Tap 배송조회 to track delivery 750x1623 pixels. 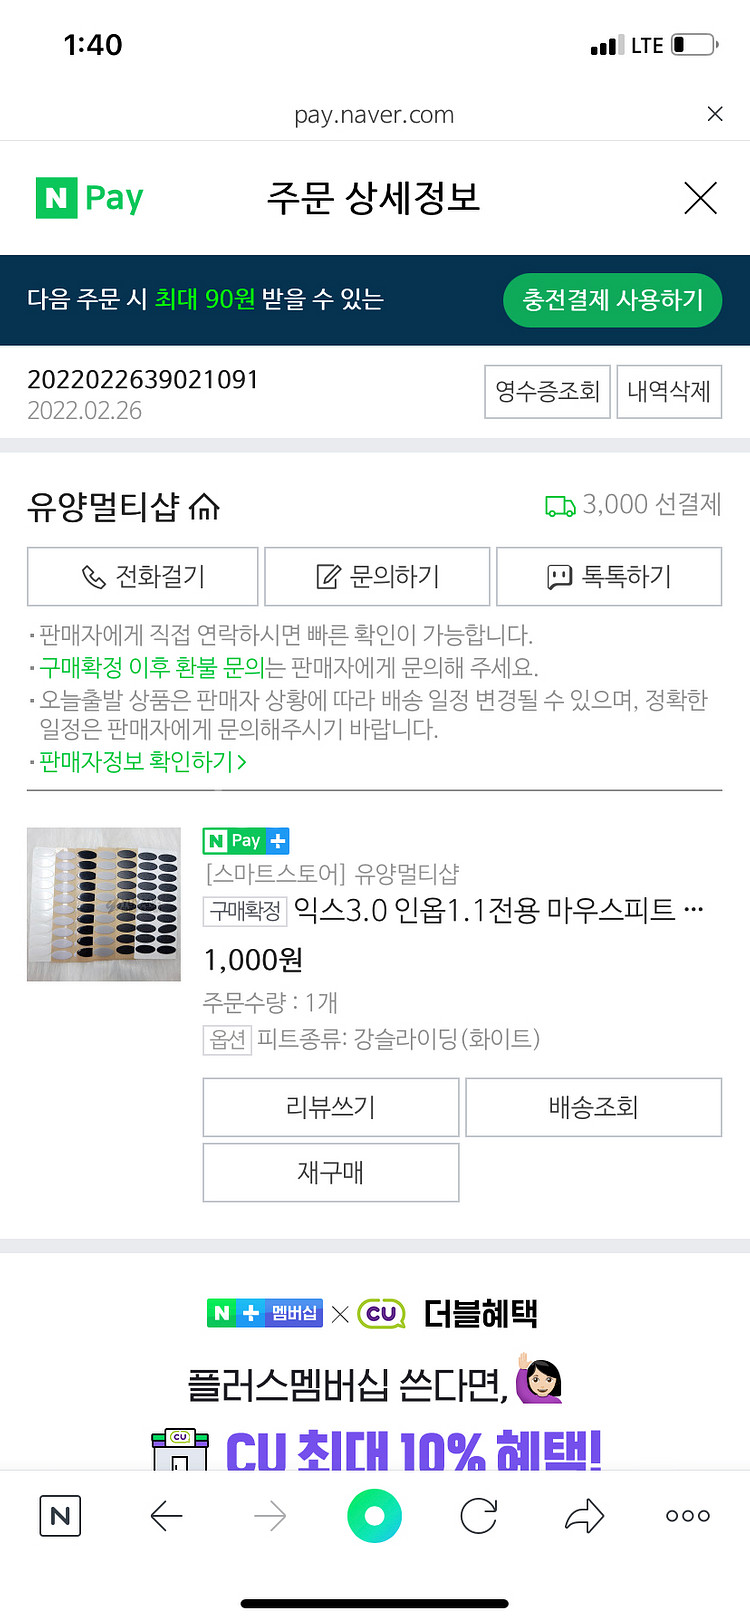tap(593, 1107)
